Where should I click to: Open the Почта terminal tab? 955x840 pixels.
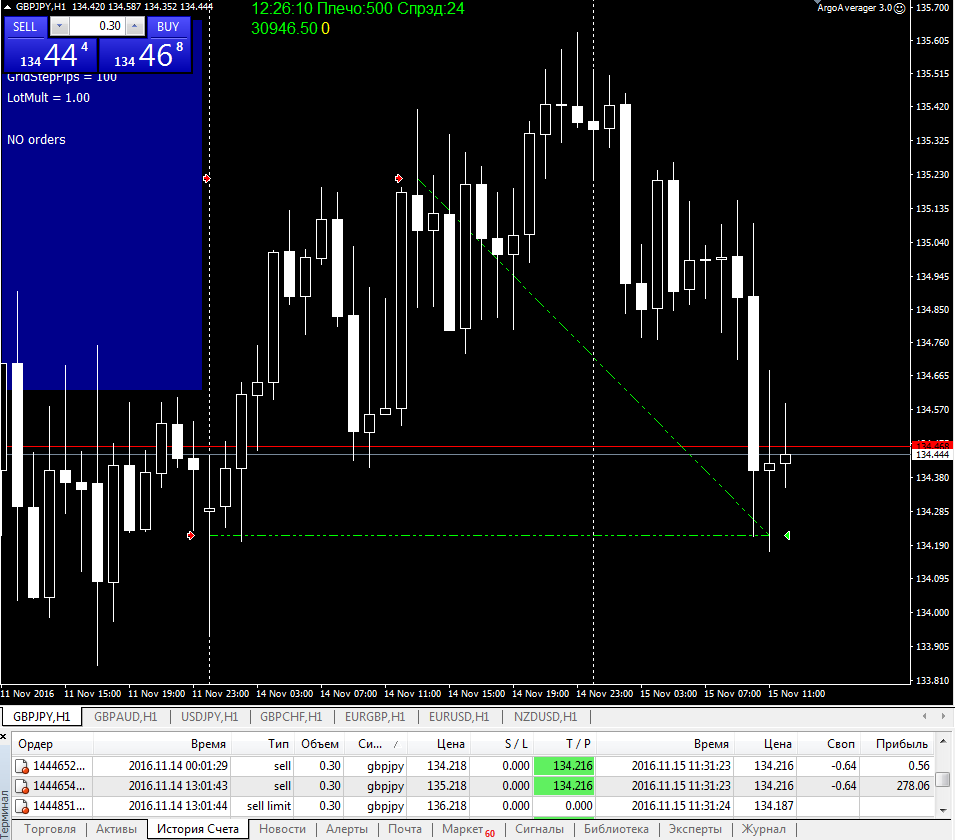click(404, 829)
